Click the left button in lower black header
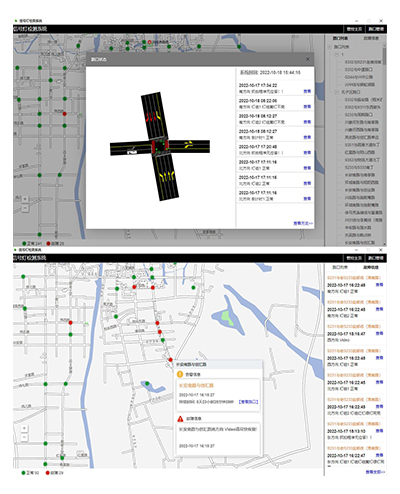This screenshot has width=400, height=494. (354, 258)
